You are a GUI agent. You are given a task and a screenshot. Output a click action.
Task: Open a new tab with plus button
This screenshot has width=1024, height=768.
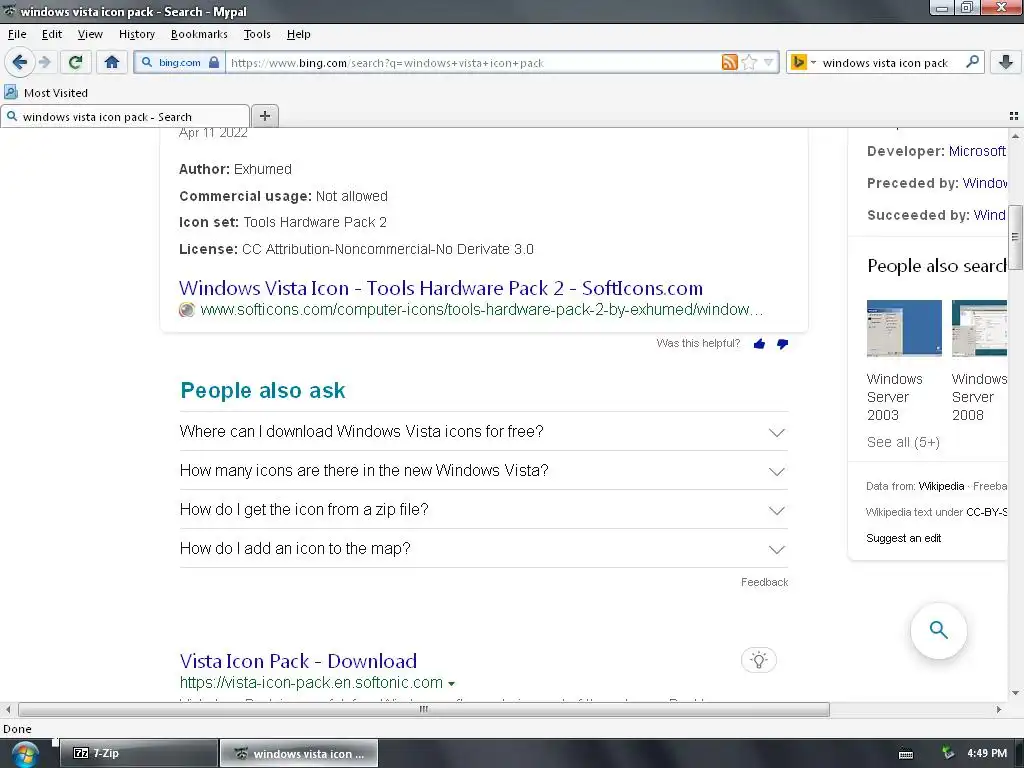(264, 116)
